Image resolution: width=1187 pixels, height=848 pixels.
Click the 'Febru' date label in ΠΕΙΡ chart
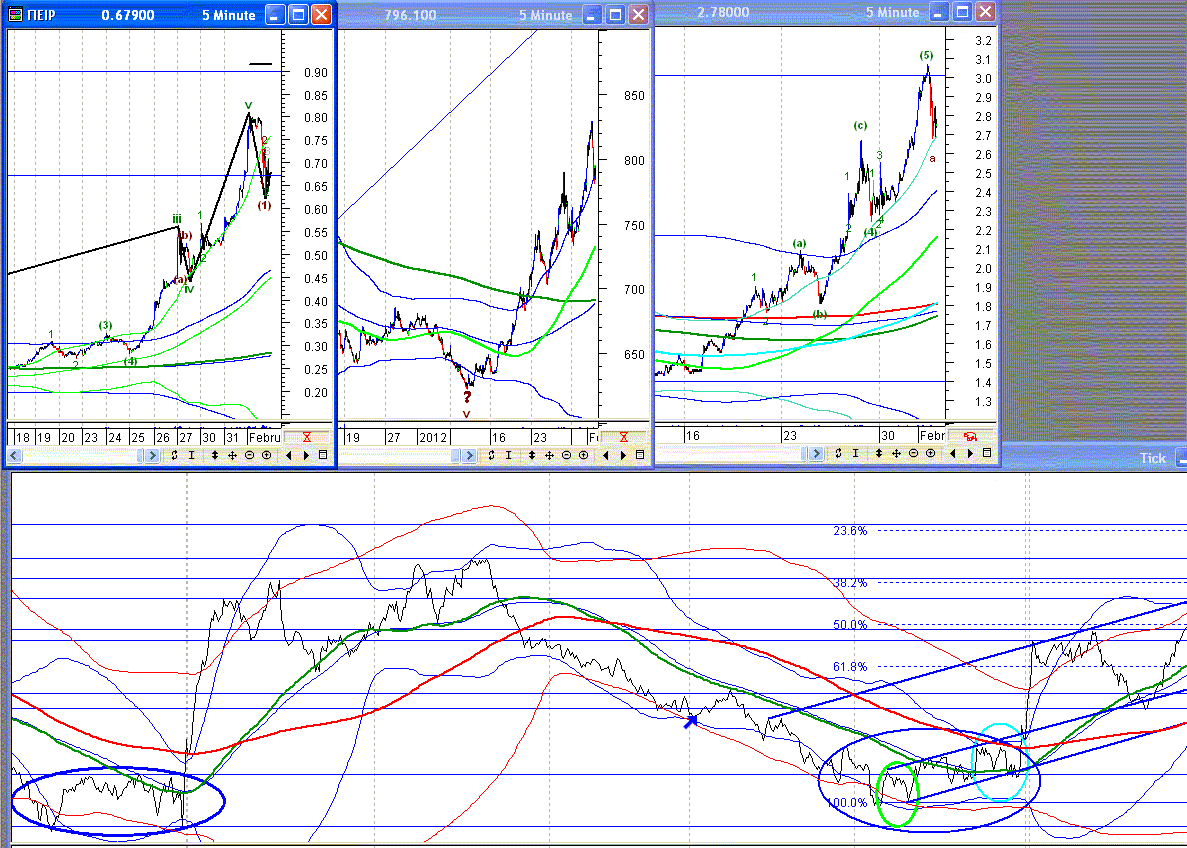pyautogui.click(x=265, y=438)
